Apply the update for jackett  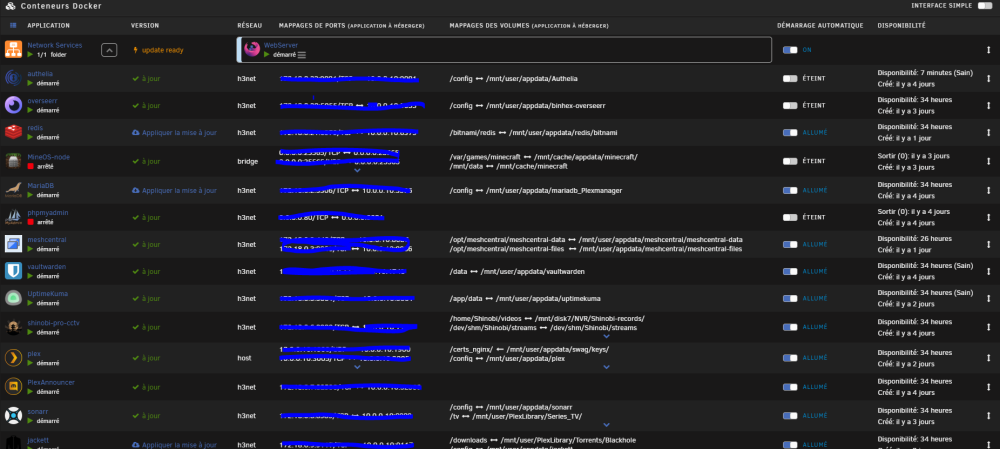pyautogui.click(x=174, y=444)
